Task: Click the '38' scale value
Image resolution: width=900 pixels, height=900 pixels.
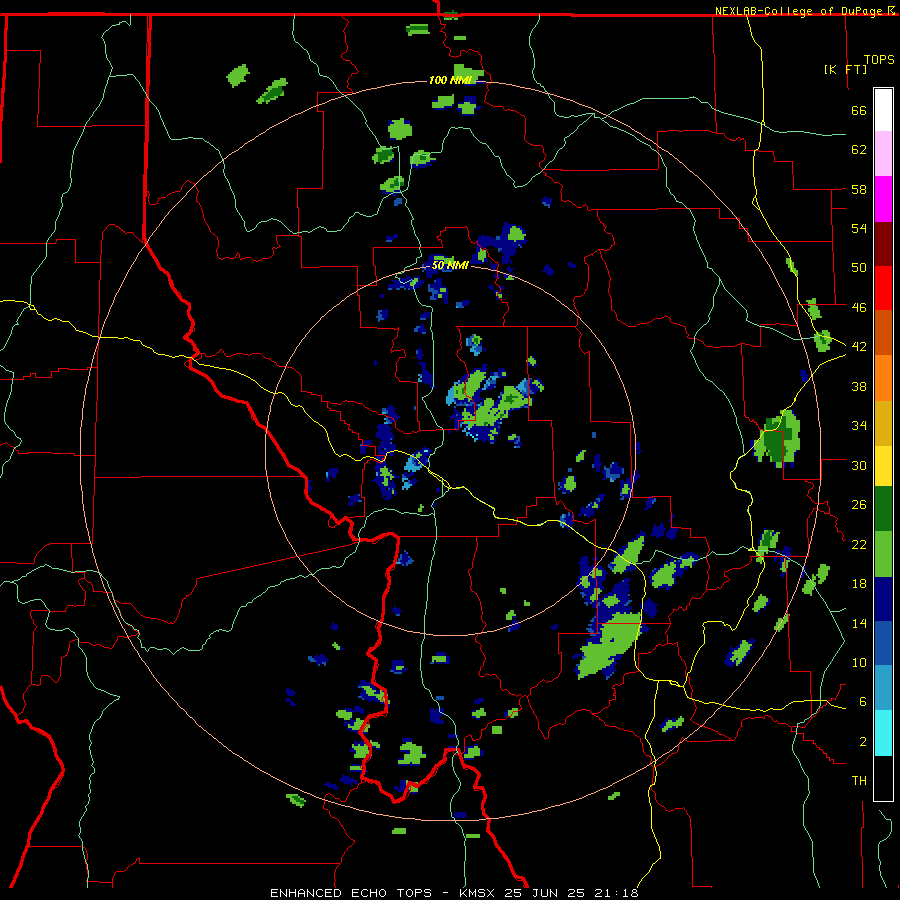Action: pos(859,386)
